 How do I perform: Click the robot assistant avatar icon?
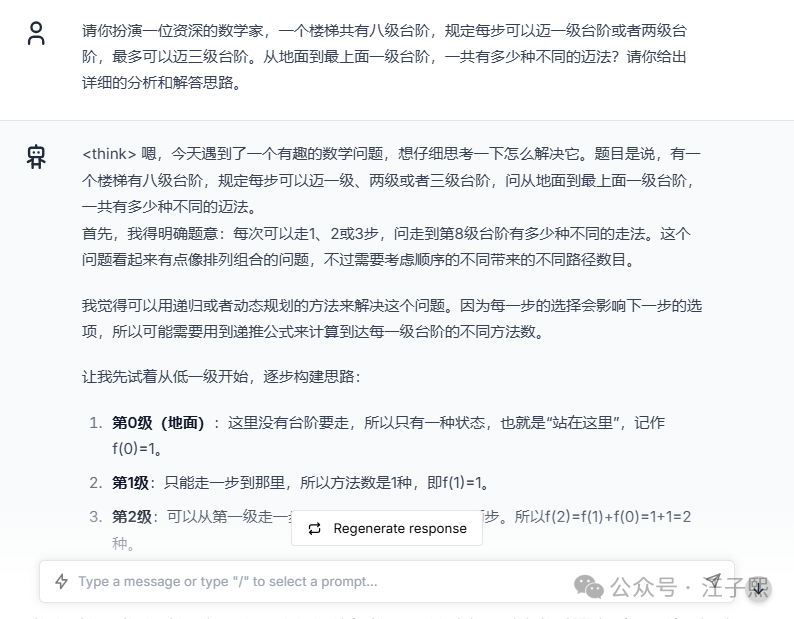(x=36, y=156)
